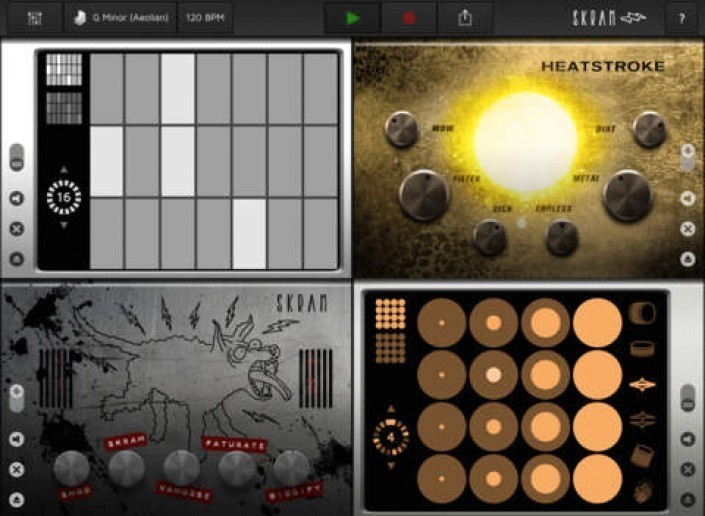Flip the sequencer panel side switch
This screenshot has height=516, width=705.
pos(17,157)
